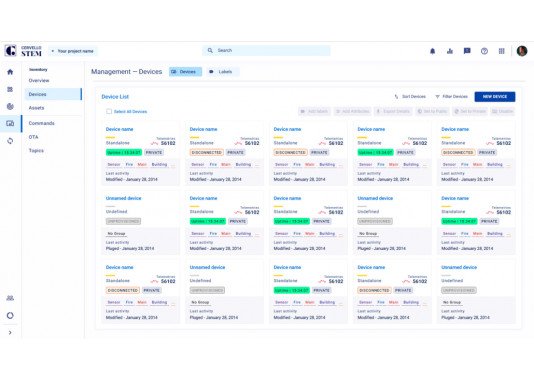Click the Select All Devices label
The height and width of the screenshot is (380, 534).
coord(130,112)
